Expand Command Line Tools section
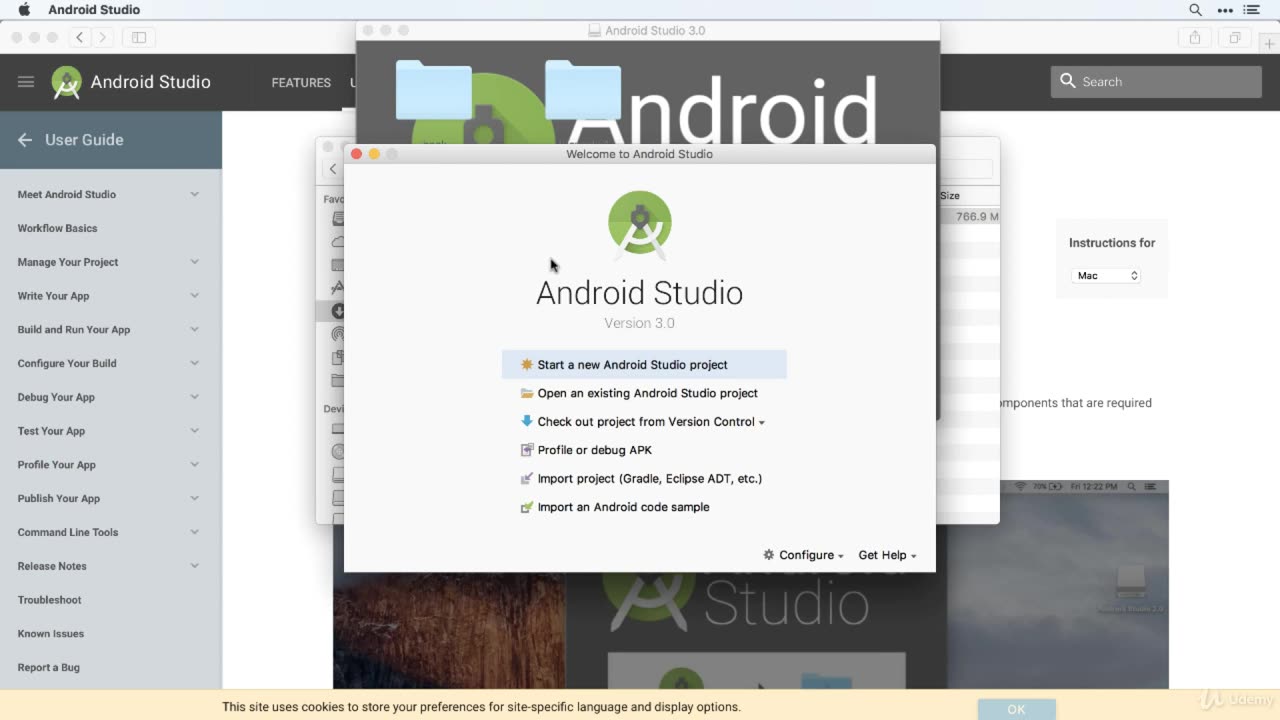This screenshot has height=720, width=1280. [194, 532]
